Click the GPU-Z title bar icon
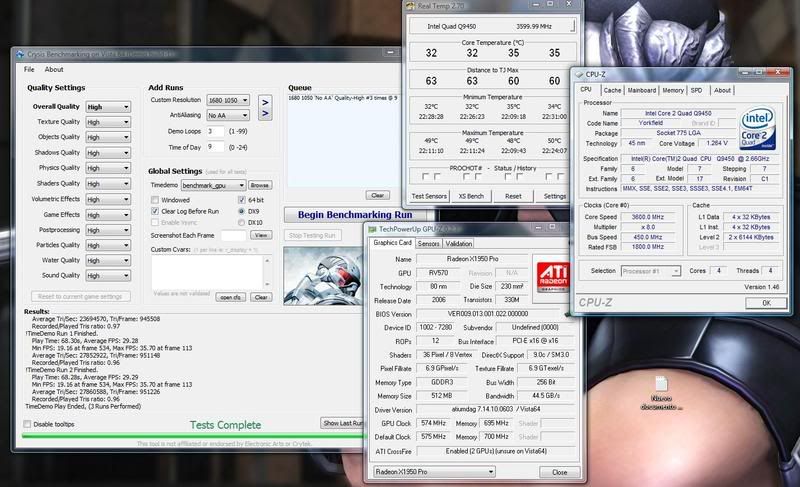The width and height of the screenshot is (800, 487). tap(372, 229)
